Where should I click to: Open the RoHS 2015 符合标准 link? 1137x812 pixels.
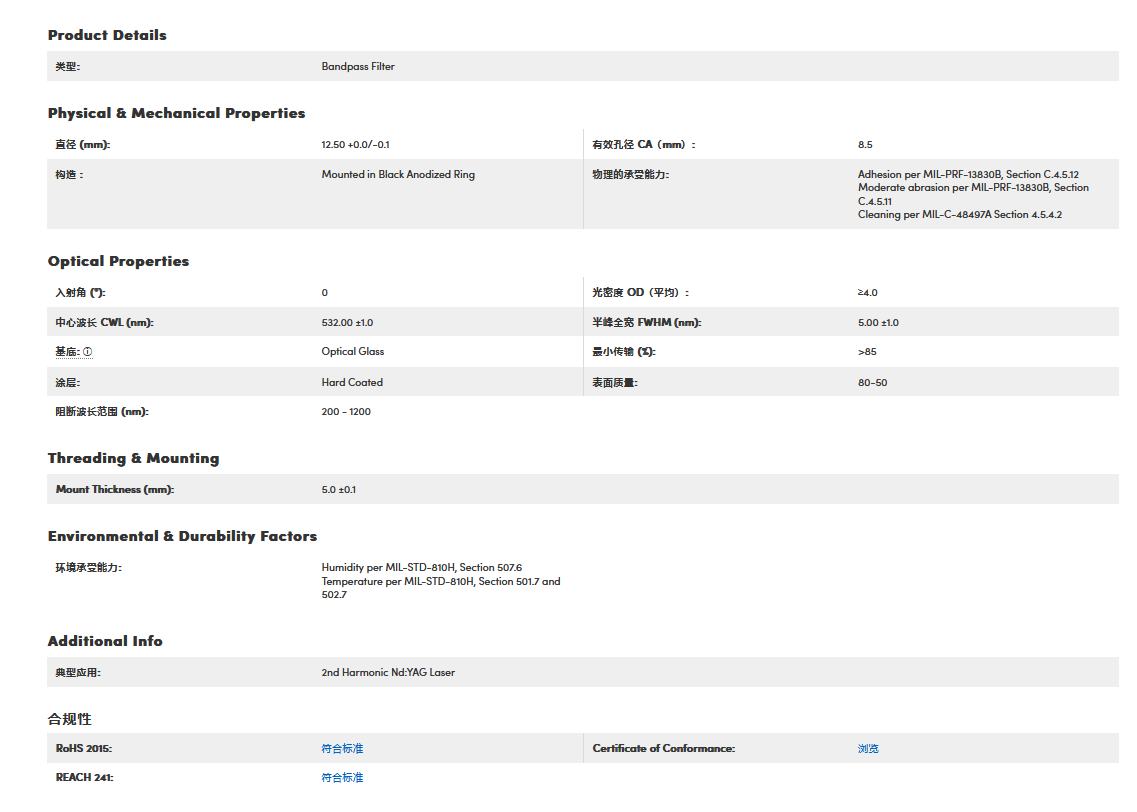(x=342, y=748)
